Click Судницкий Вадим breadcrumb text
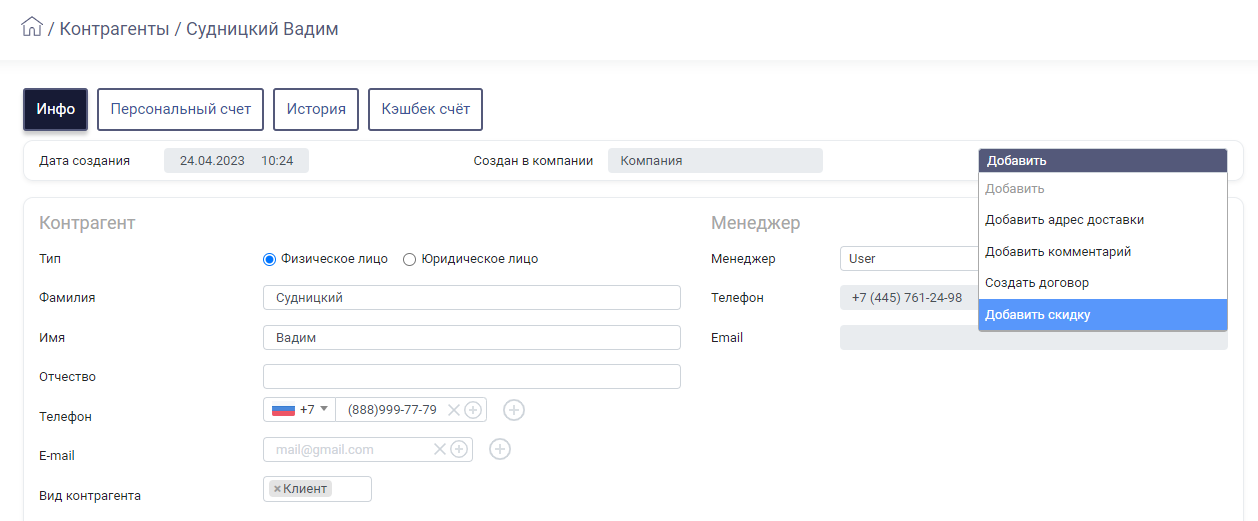This screenshot has width=1258, height=521. 262,29
